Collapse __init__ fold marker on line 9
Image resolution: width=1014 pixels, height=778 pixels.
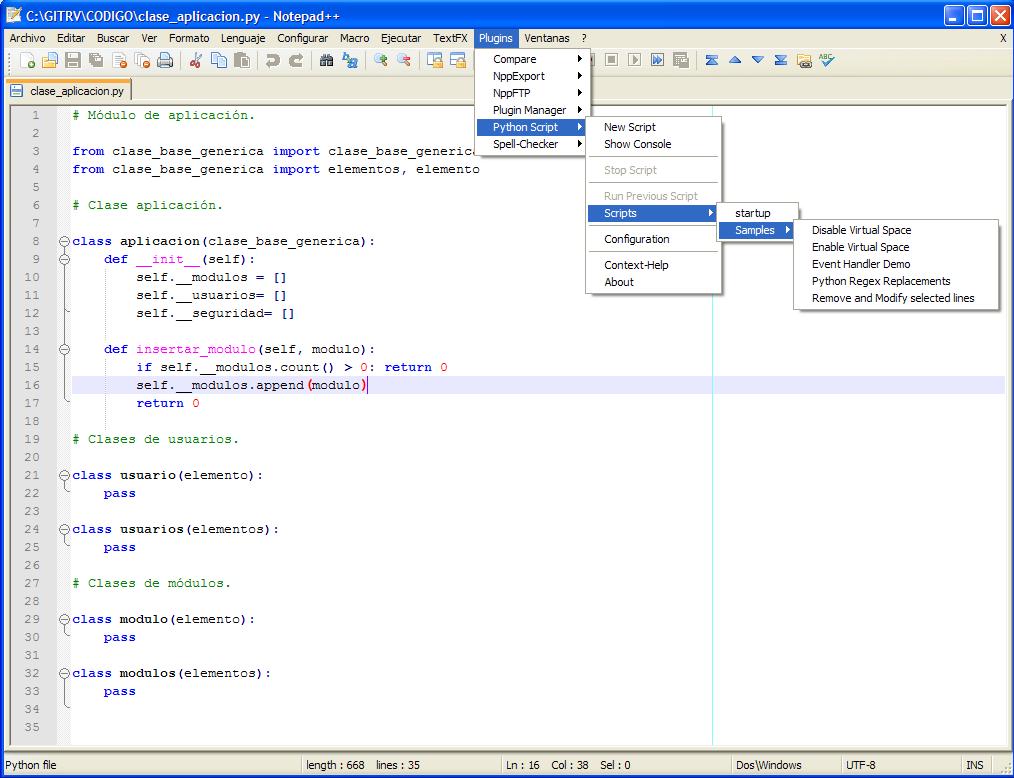click(x=64, y=259)
